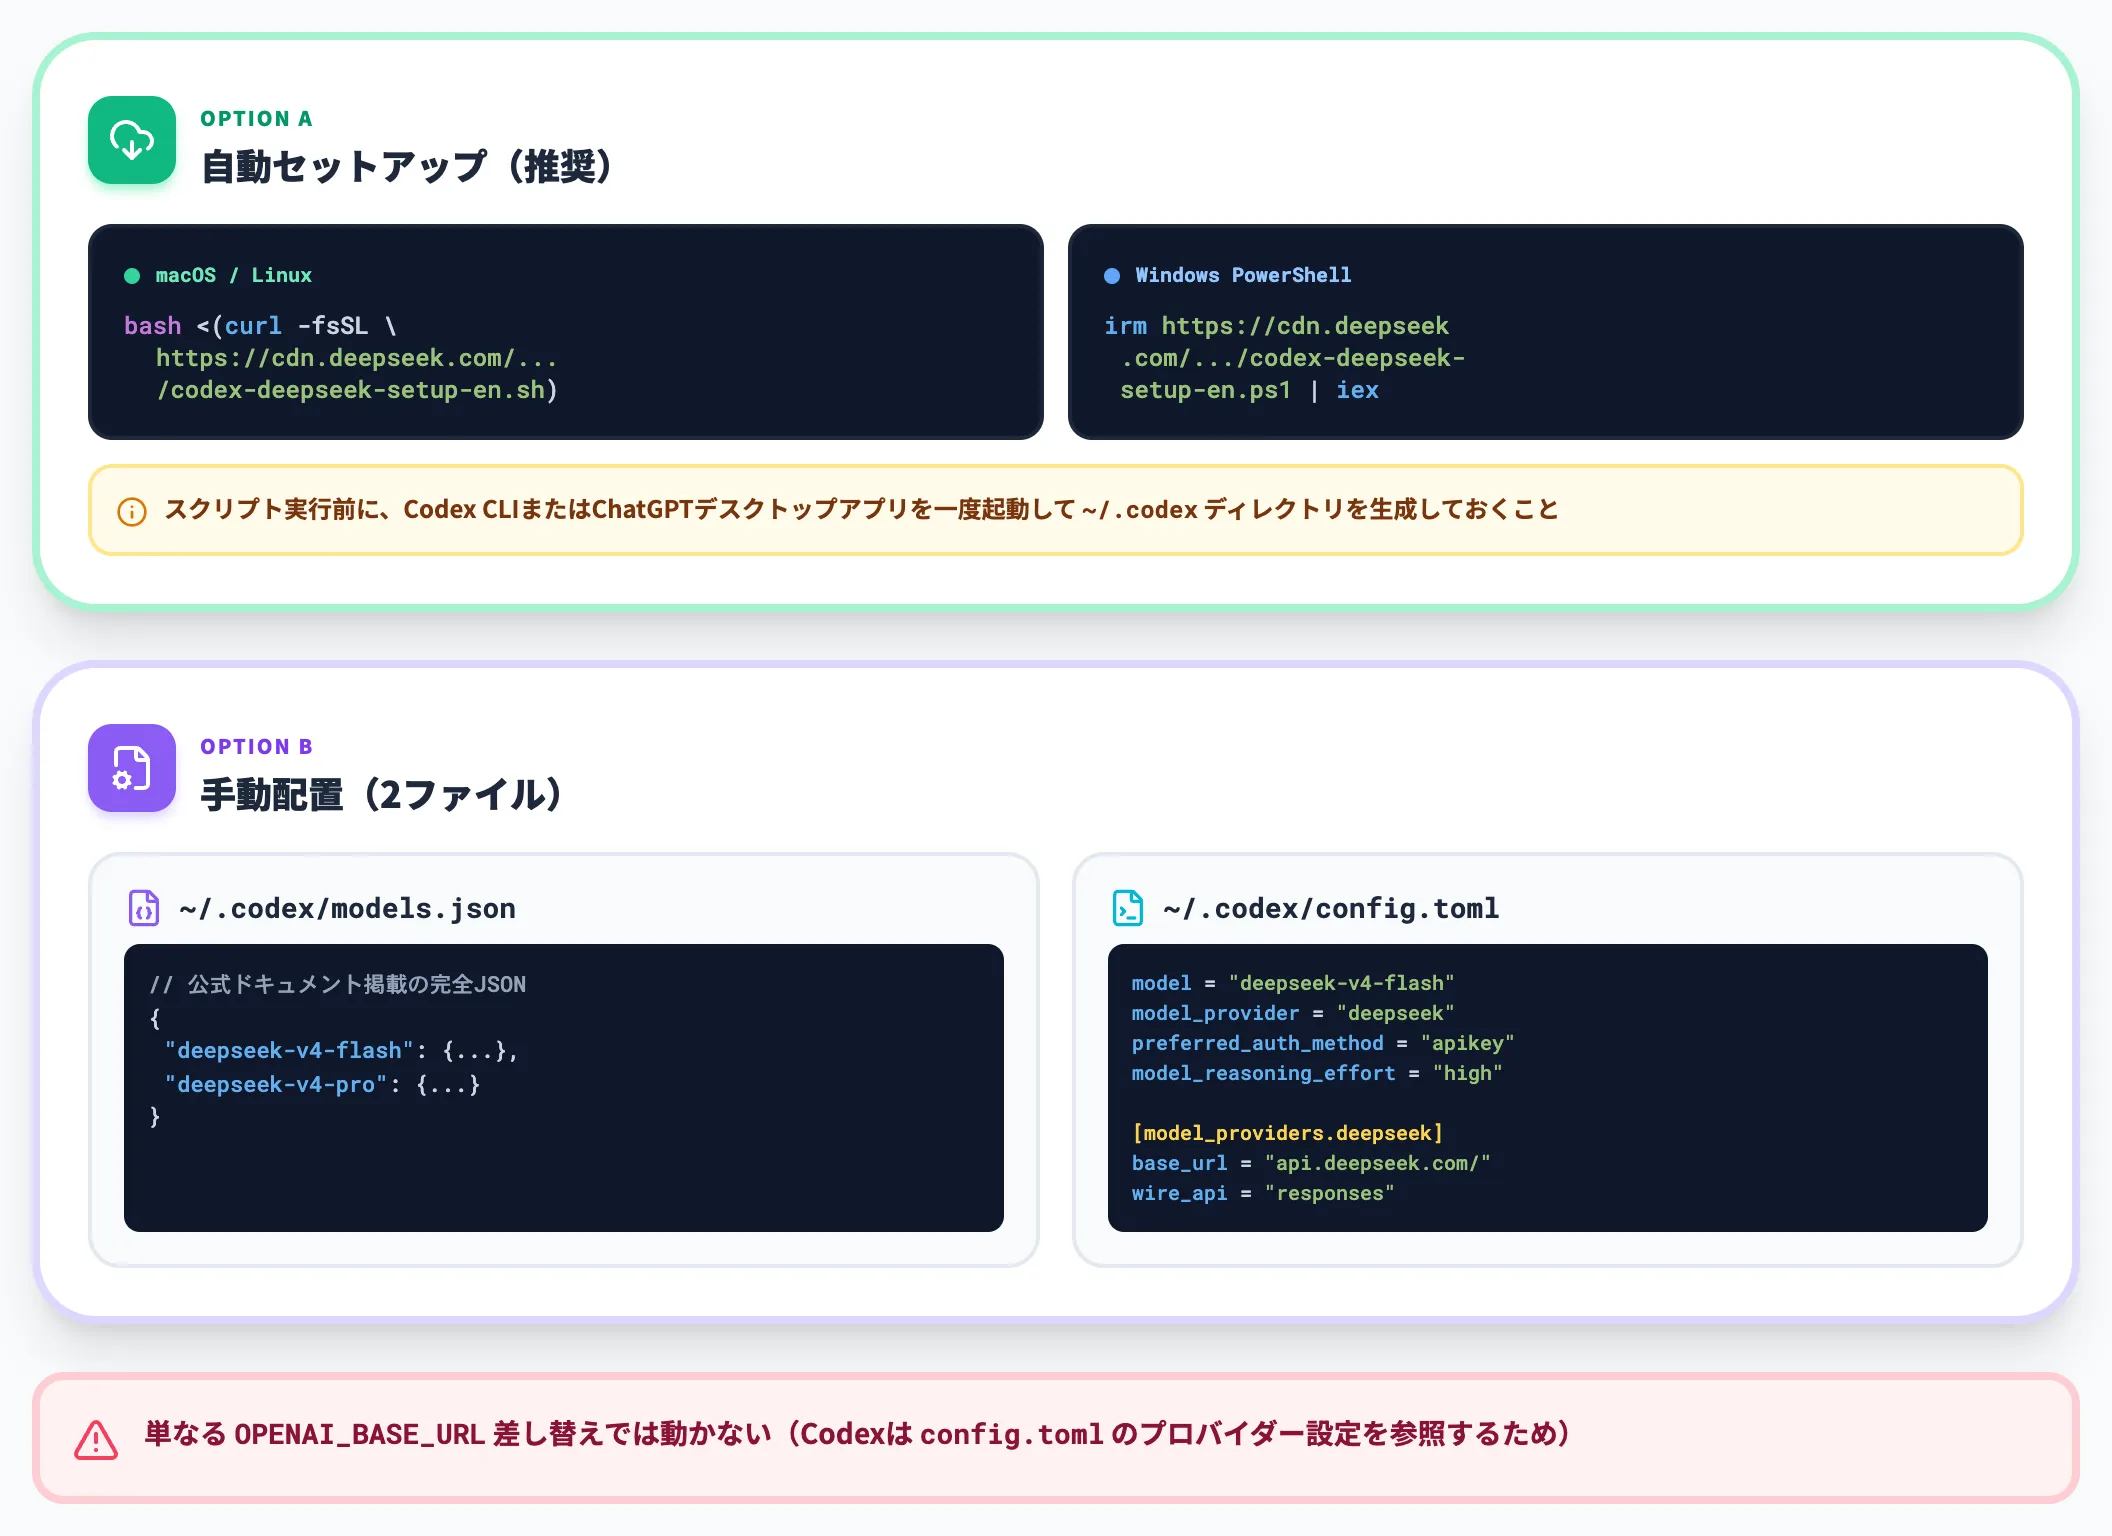Click the preferred_auth_method = "apikey" line

1323,1044
